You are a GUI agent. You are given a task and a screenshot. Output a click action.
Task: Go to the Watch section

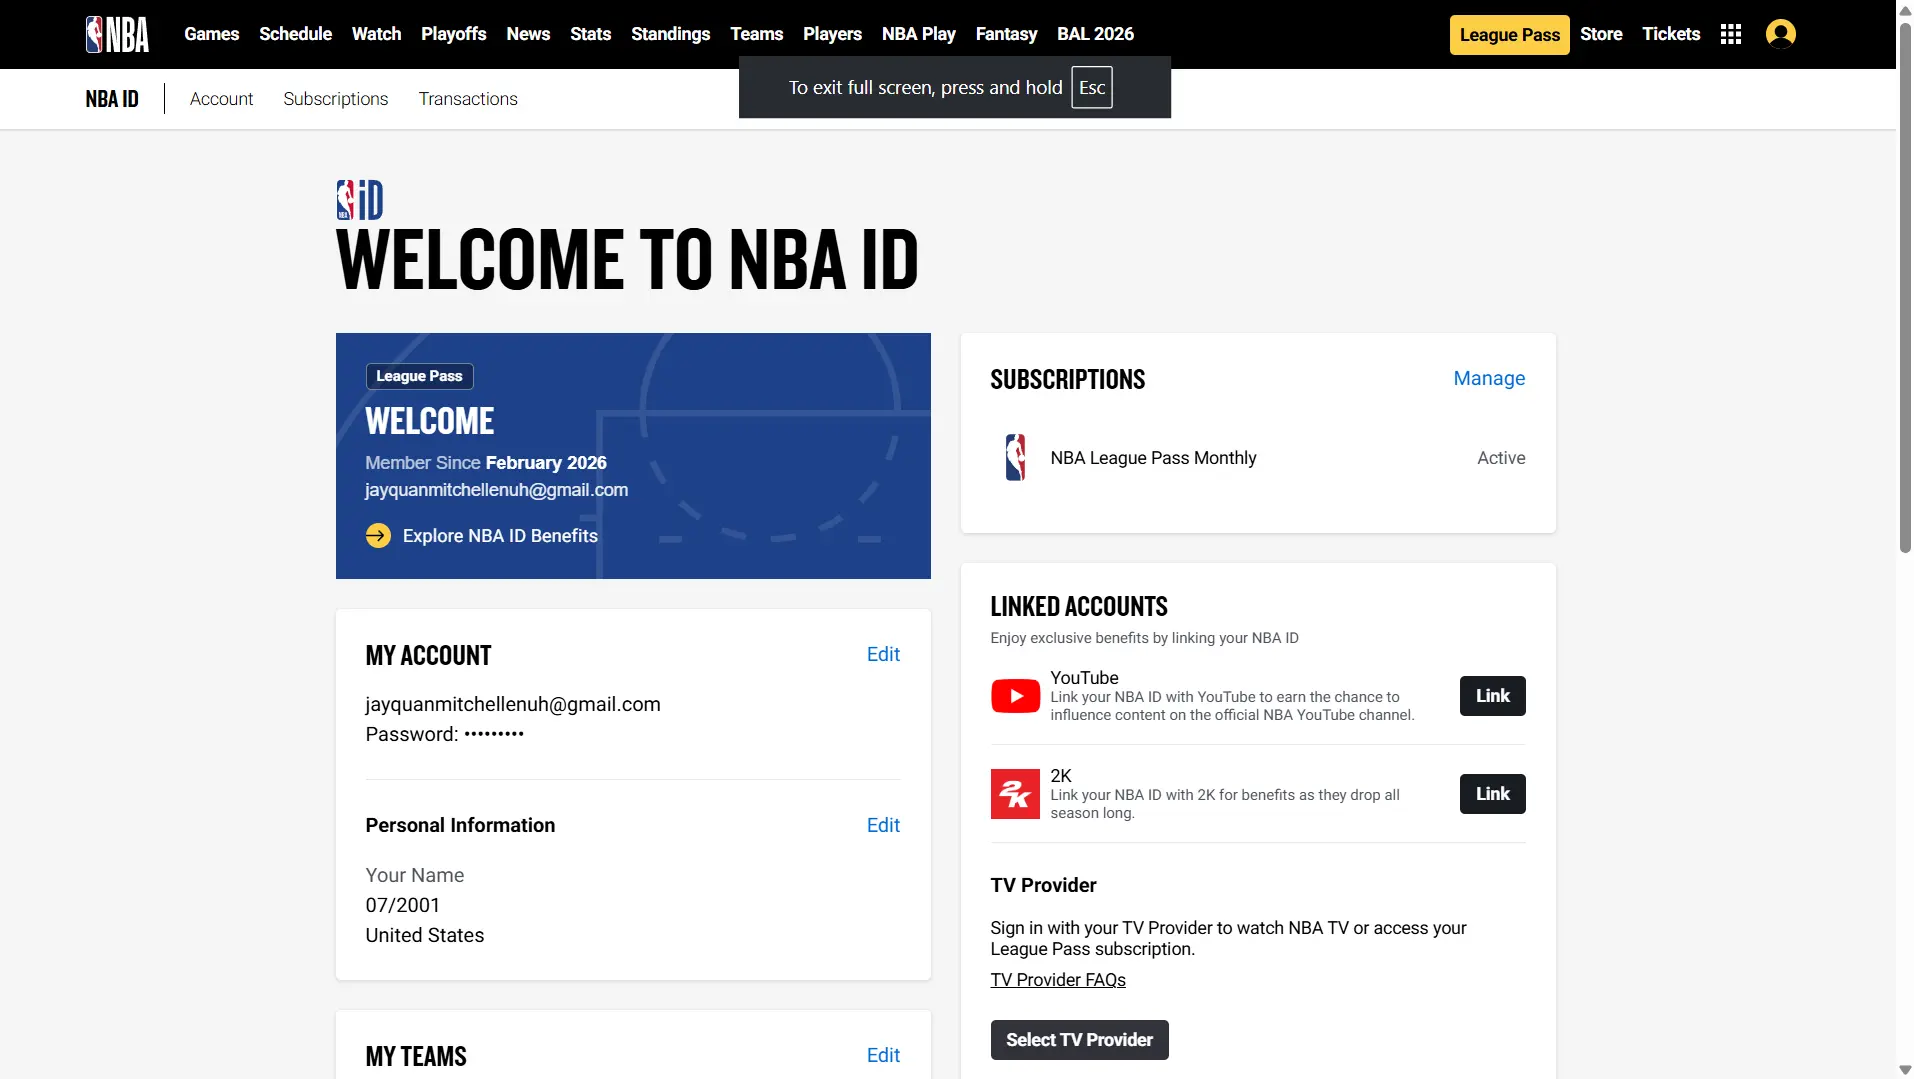(377, 34)
